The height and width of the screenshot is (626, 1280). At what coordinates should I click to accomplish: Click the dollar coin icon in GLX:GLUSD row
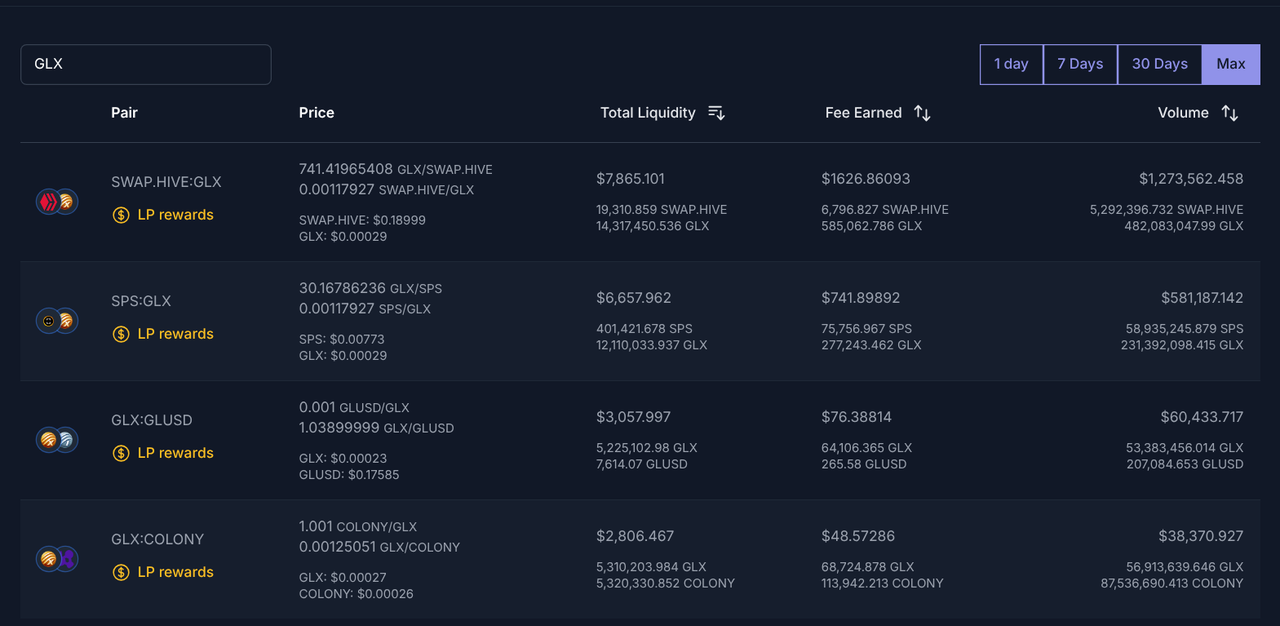point(121,453)
